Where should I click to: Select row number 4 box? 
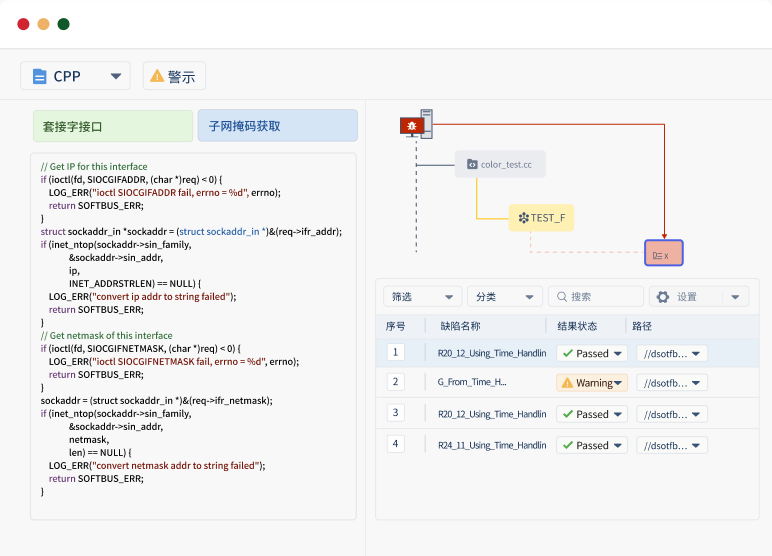click(x=396, y=444)
